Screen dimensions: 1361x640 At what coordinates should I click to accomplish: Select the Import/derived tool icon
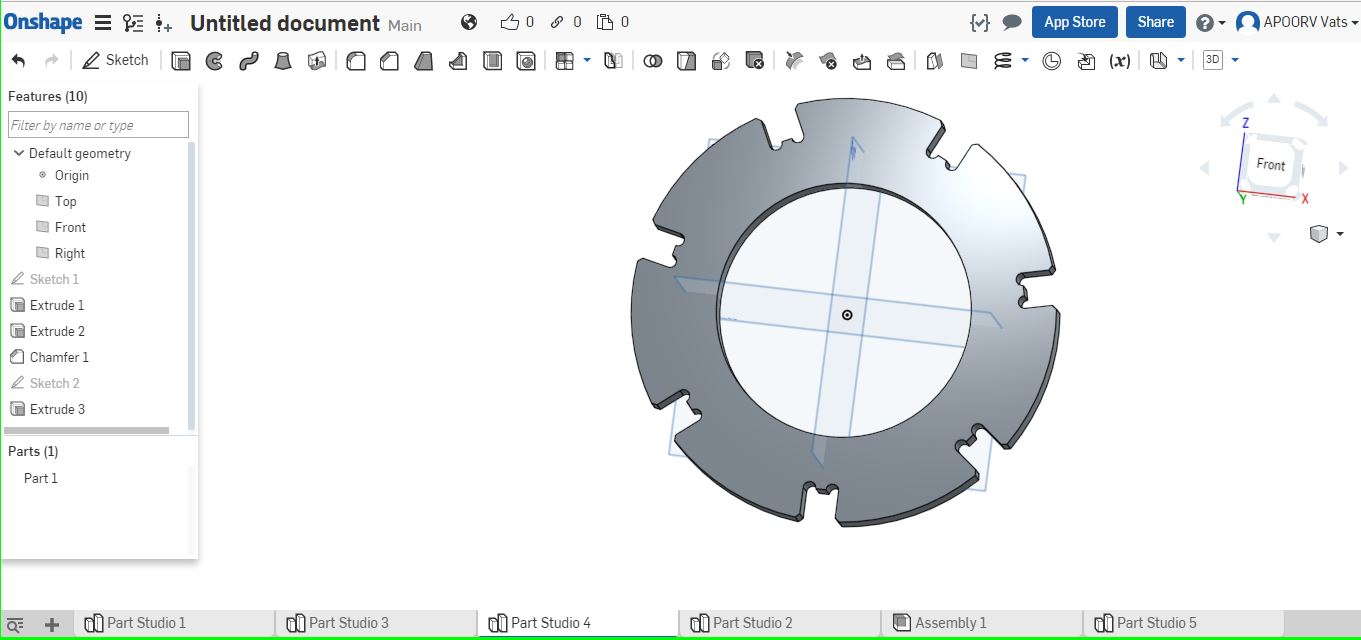click(x=1086, y=61)
